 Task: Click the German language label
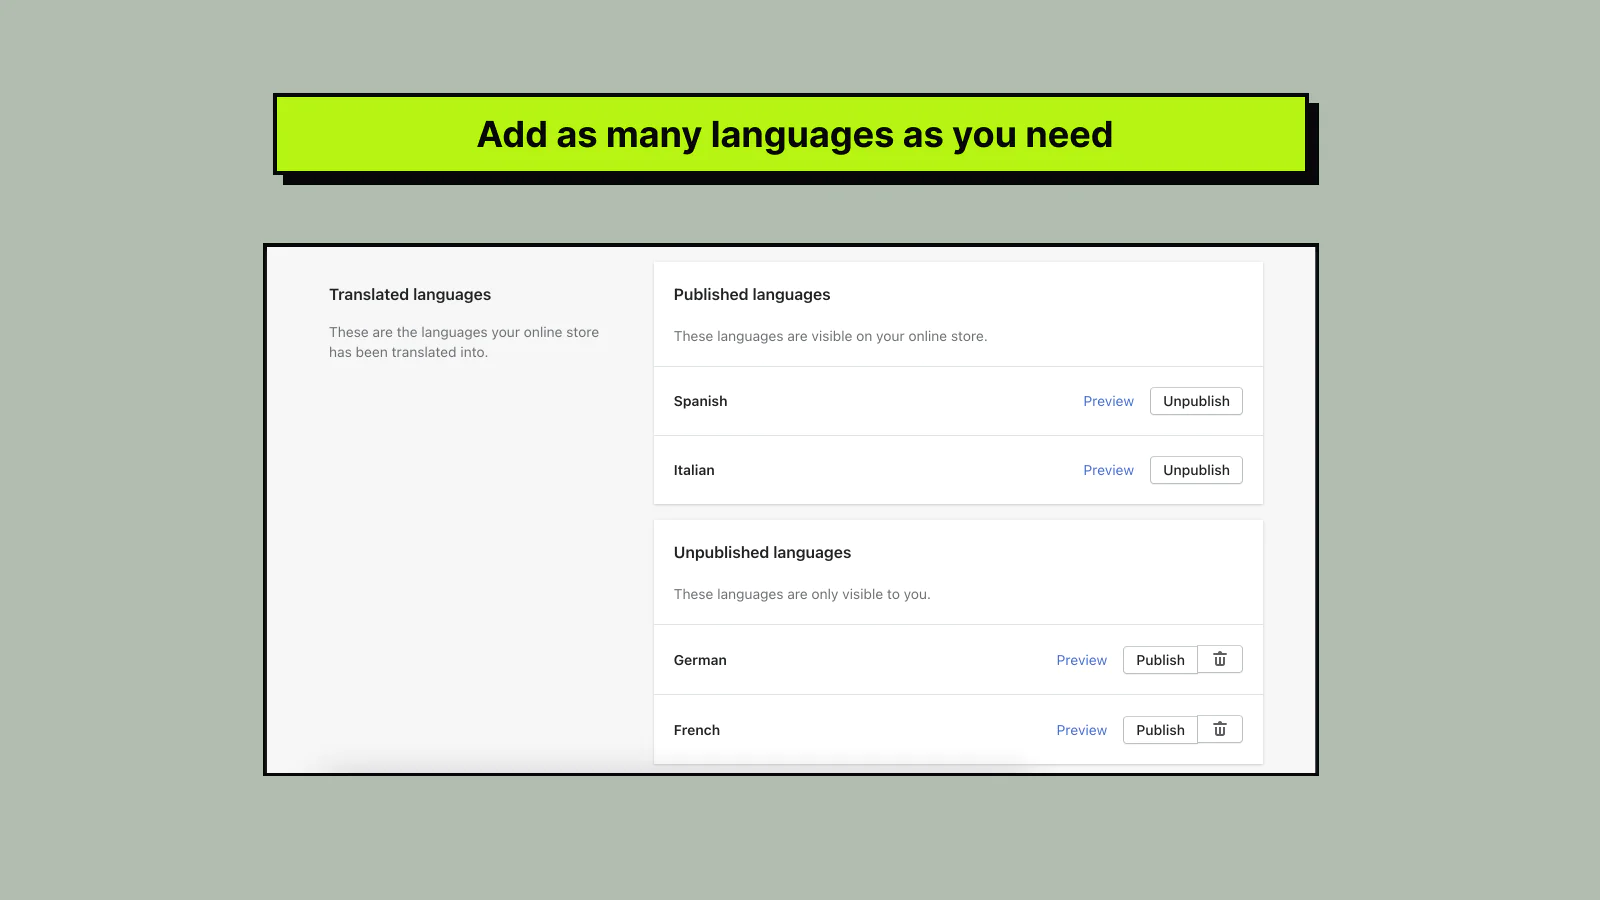(700, 660)
